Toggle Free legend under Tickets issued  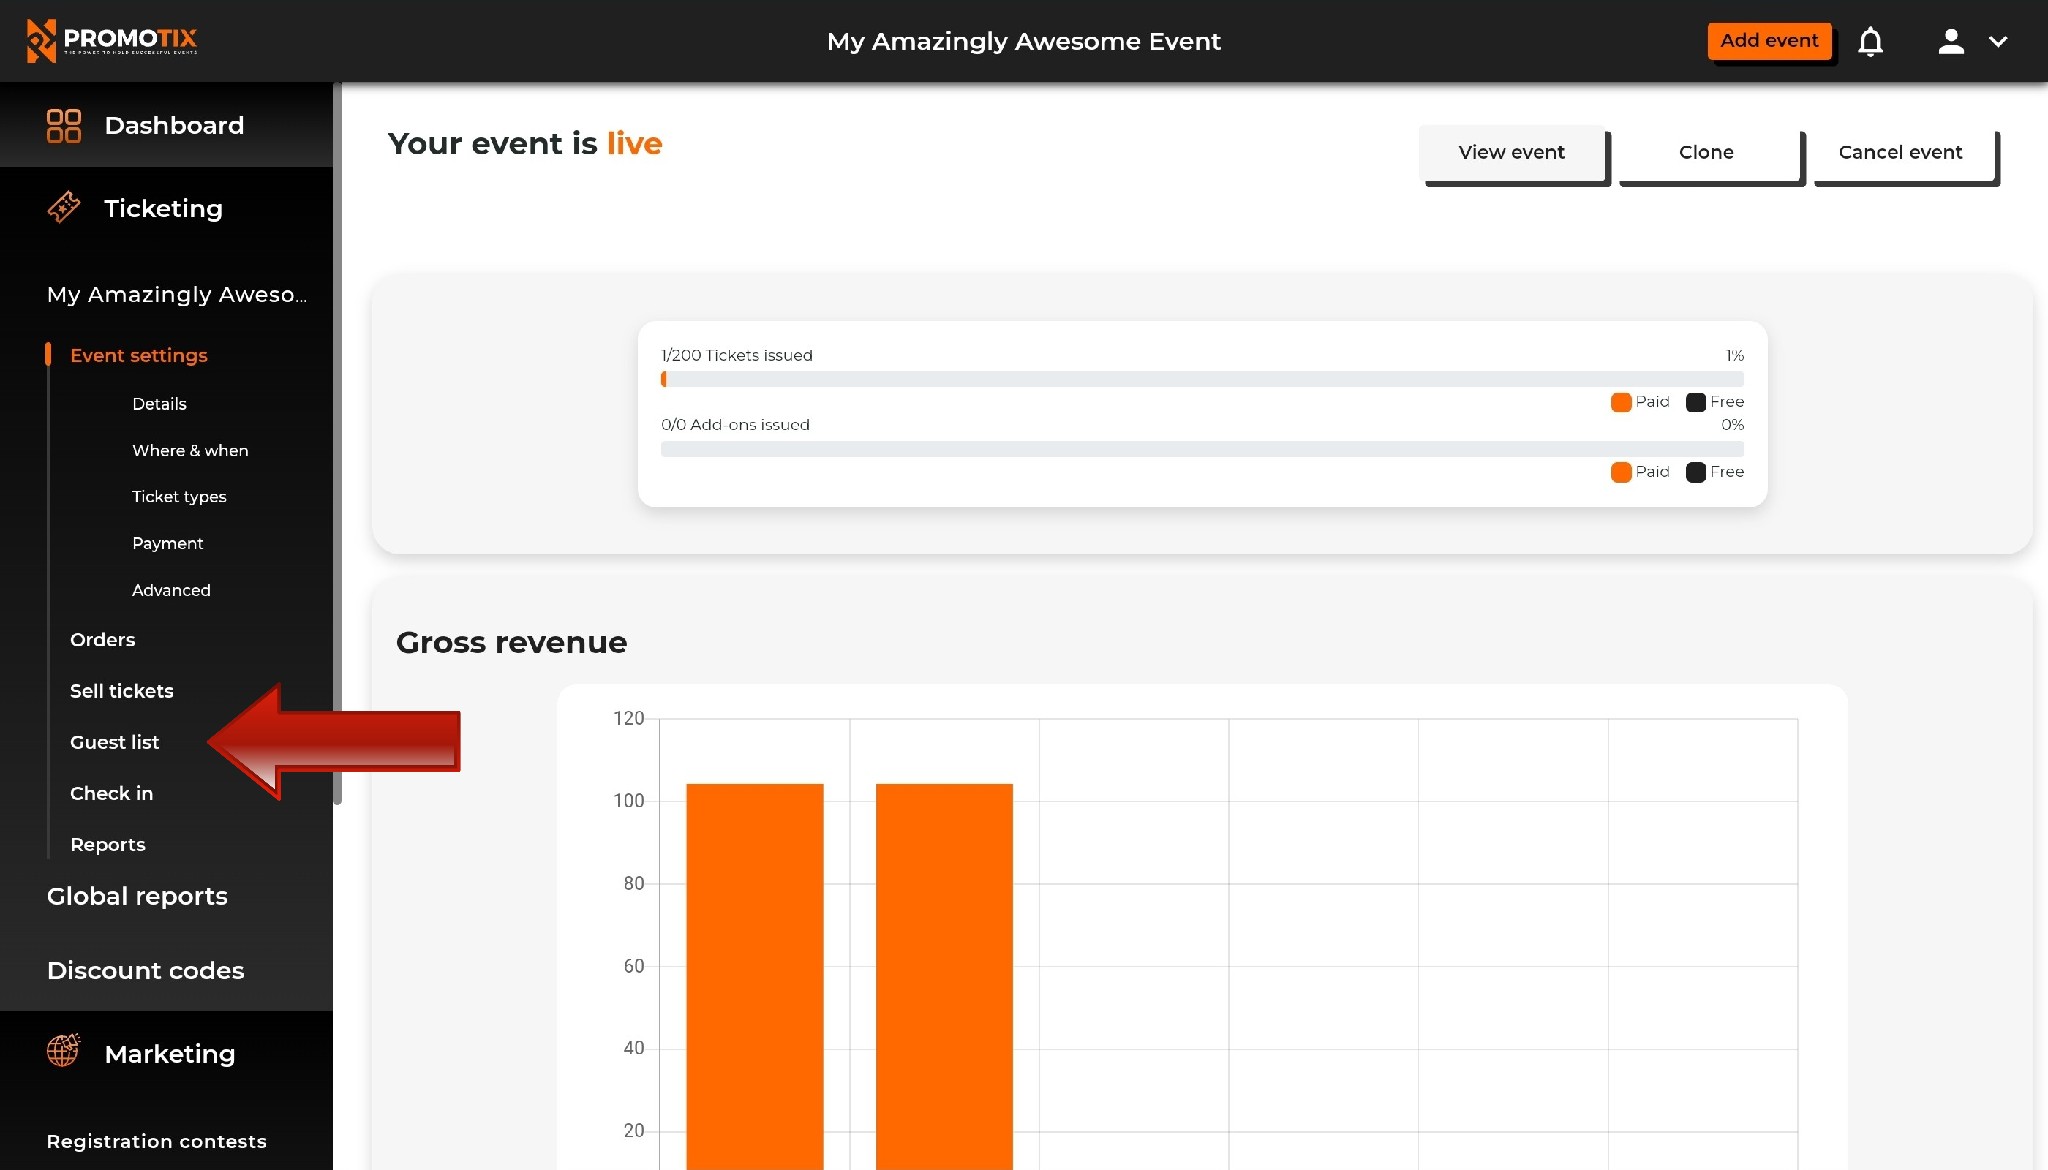(x=1715, y=402)
